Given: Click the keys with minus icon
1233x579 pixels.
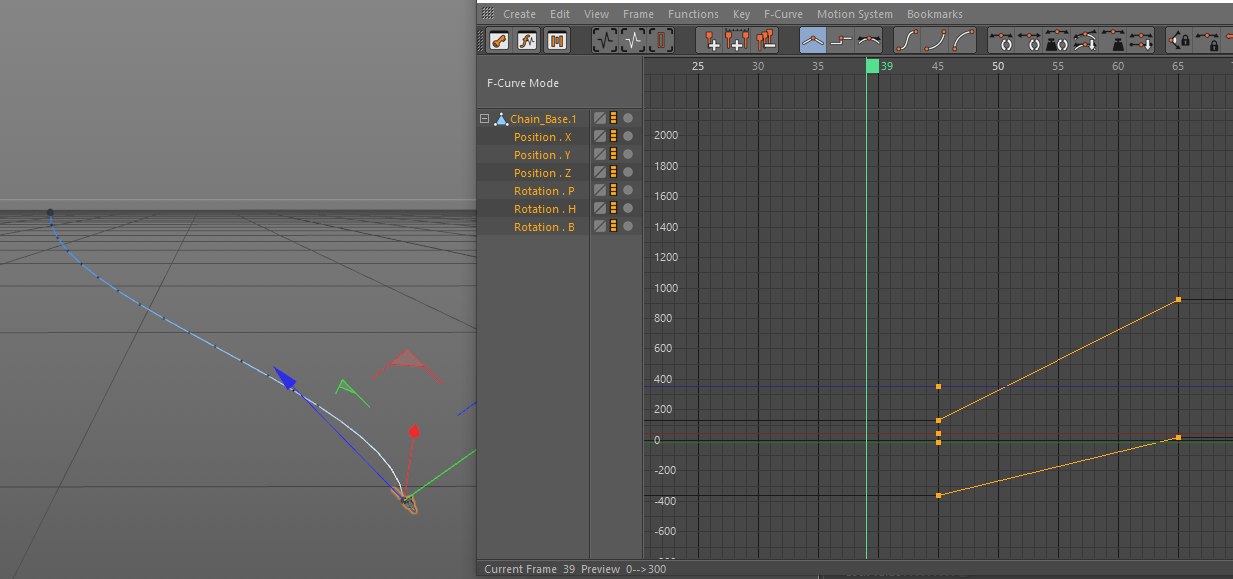Looking at the screenshot, I should [766, 41].
